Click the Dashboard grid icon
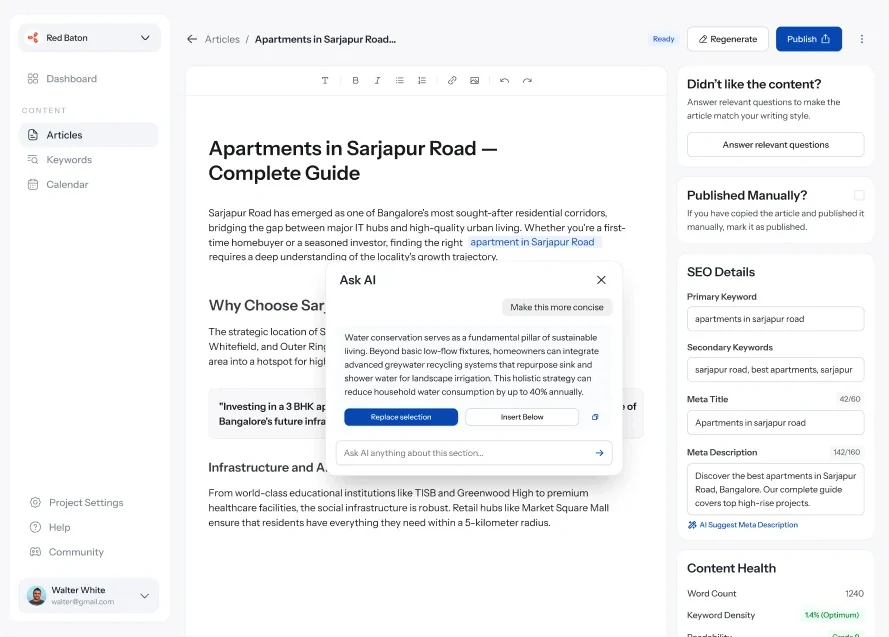Viewport: 889px width, 637px height. click(33, 79)
